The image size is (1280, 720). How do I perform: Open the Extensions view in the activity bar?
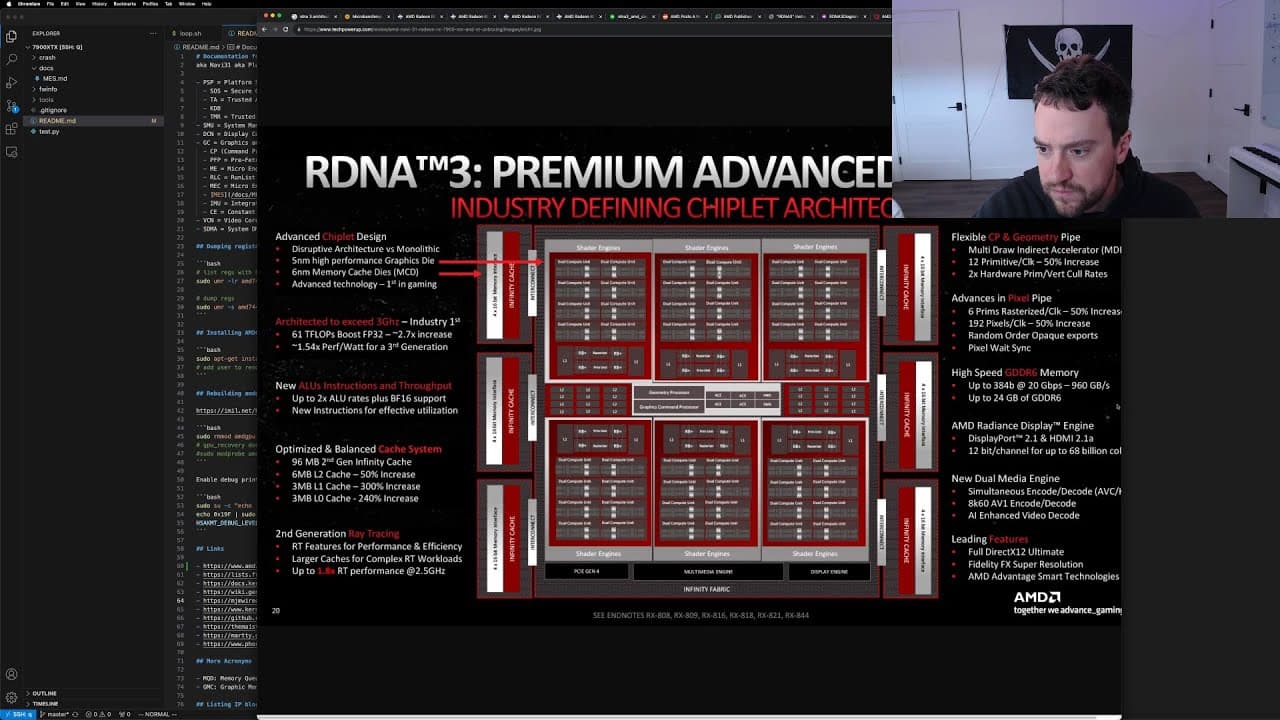click(12, 129)
